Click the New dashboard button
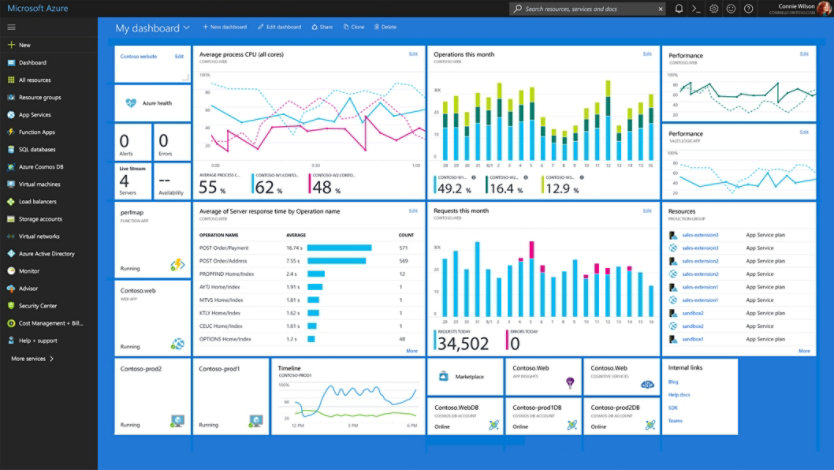Screen dimensions: 834x470 (225, 27)
